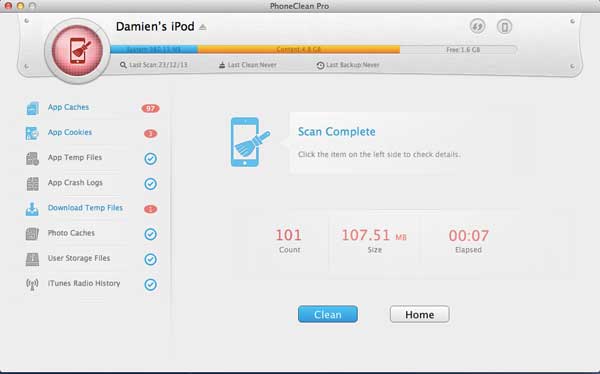Toggle the checkmark for Photo Caches
600x374 pixels.
pos(150,234)
